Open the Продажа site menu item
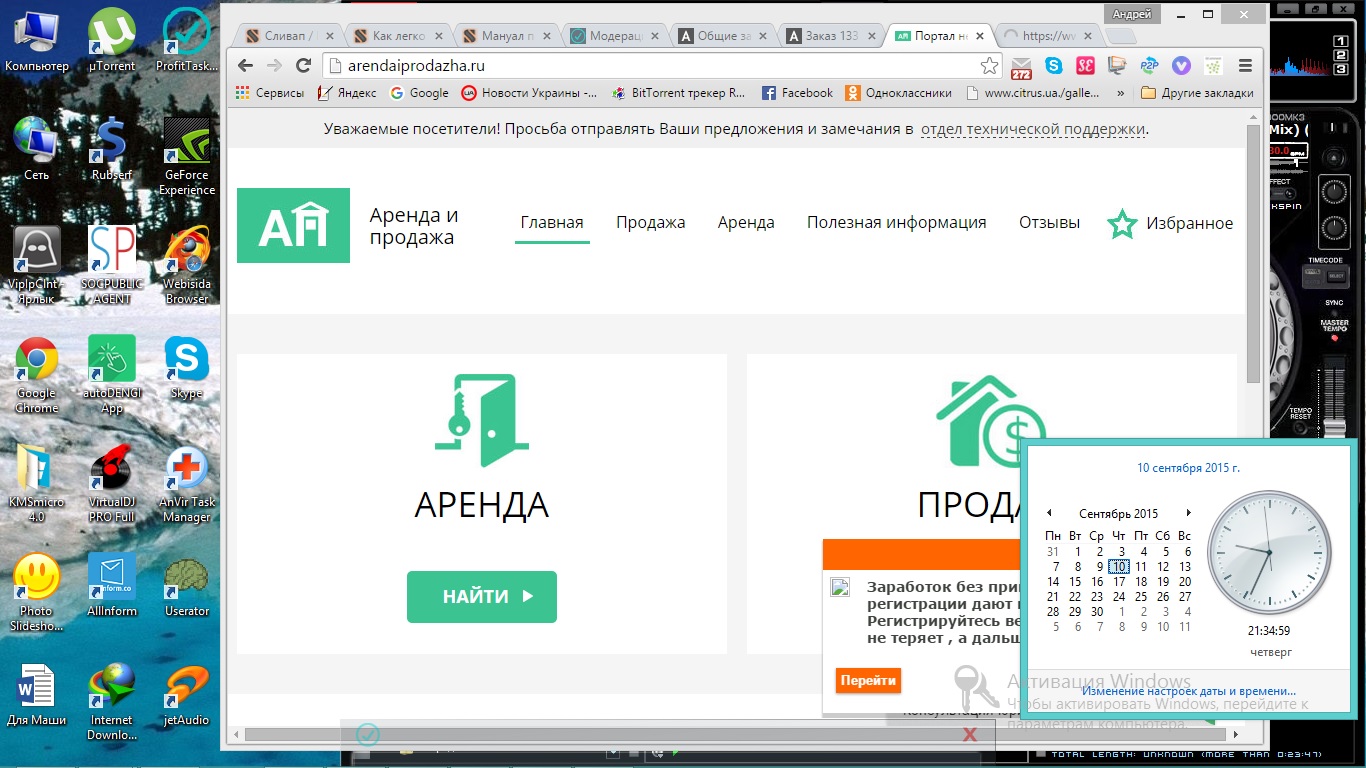1366x768 pixels. pyautogui.click(x=650, y=223)
